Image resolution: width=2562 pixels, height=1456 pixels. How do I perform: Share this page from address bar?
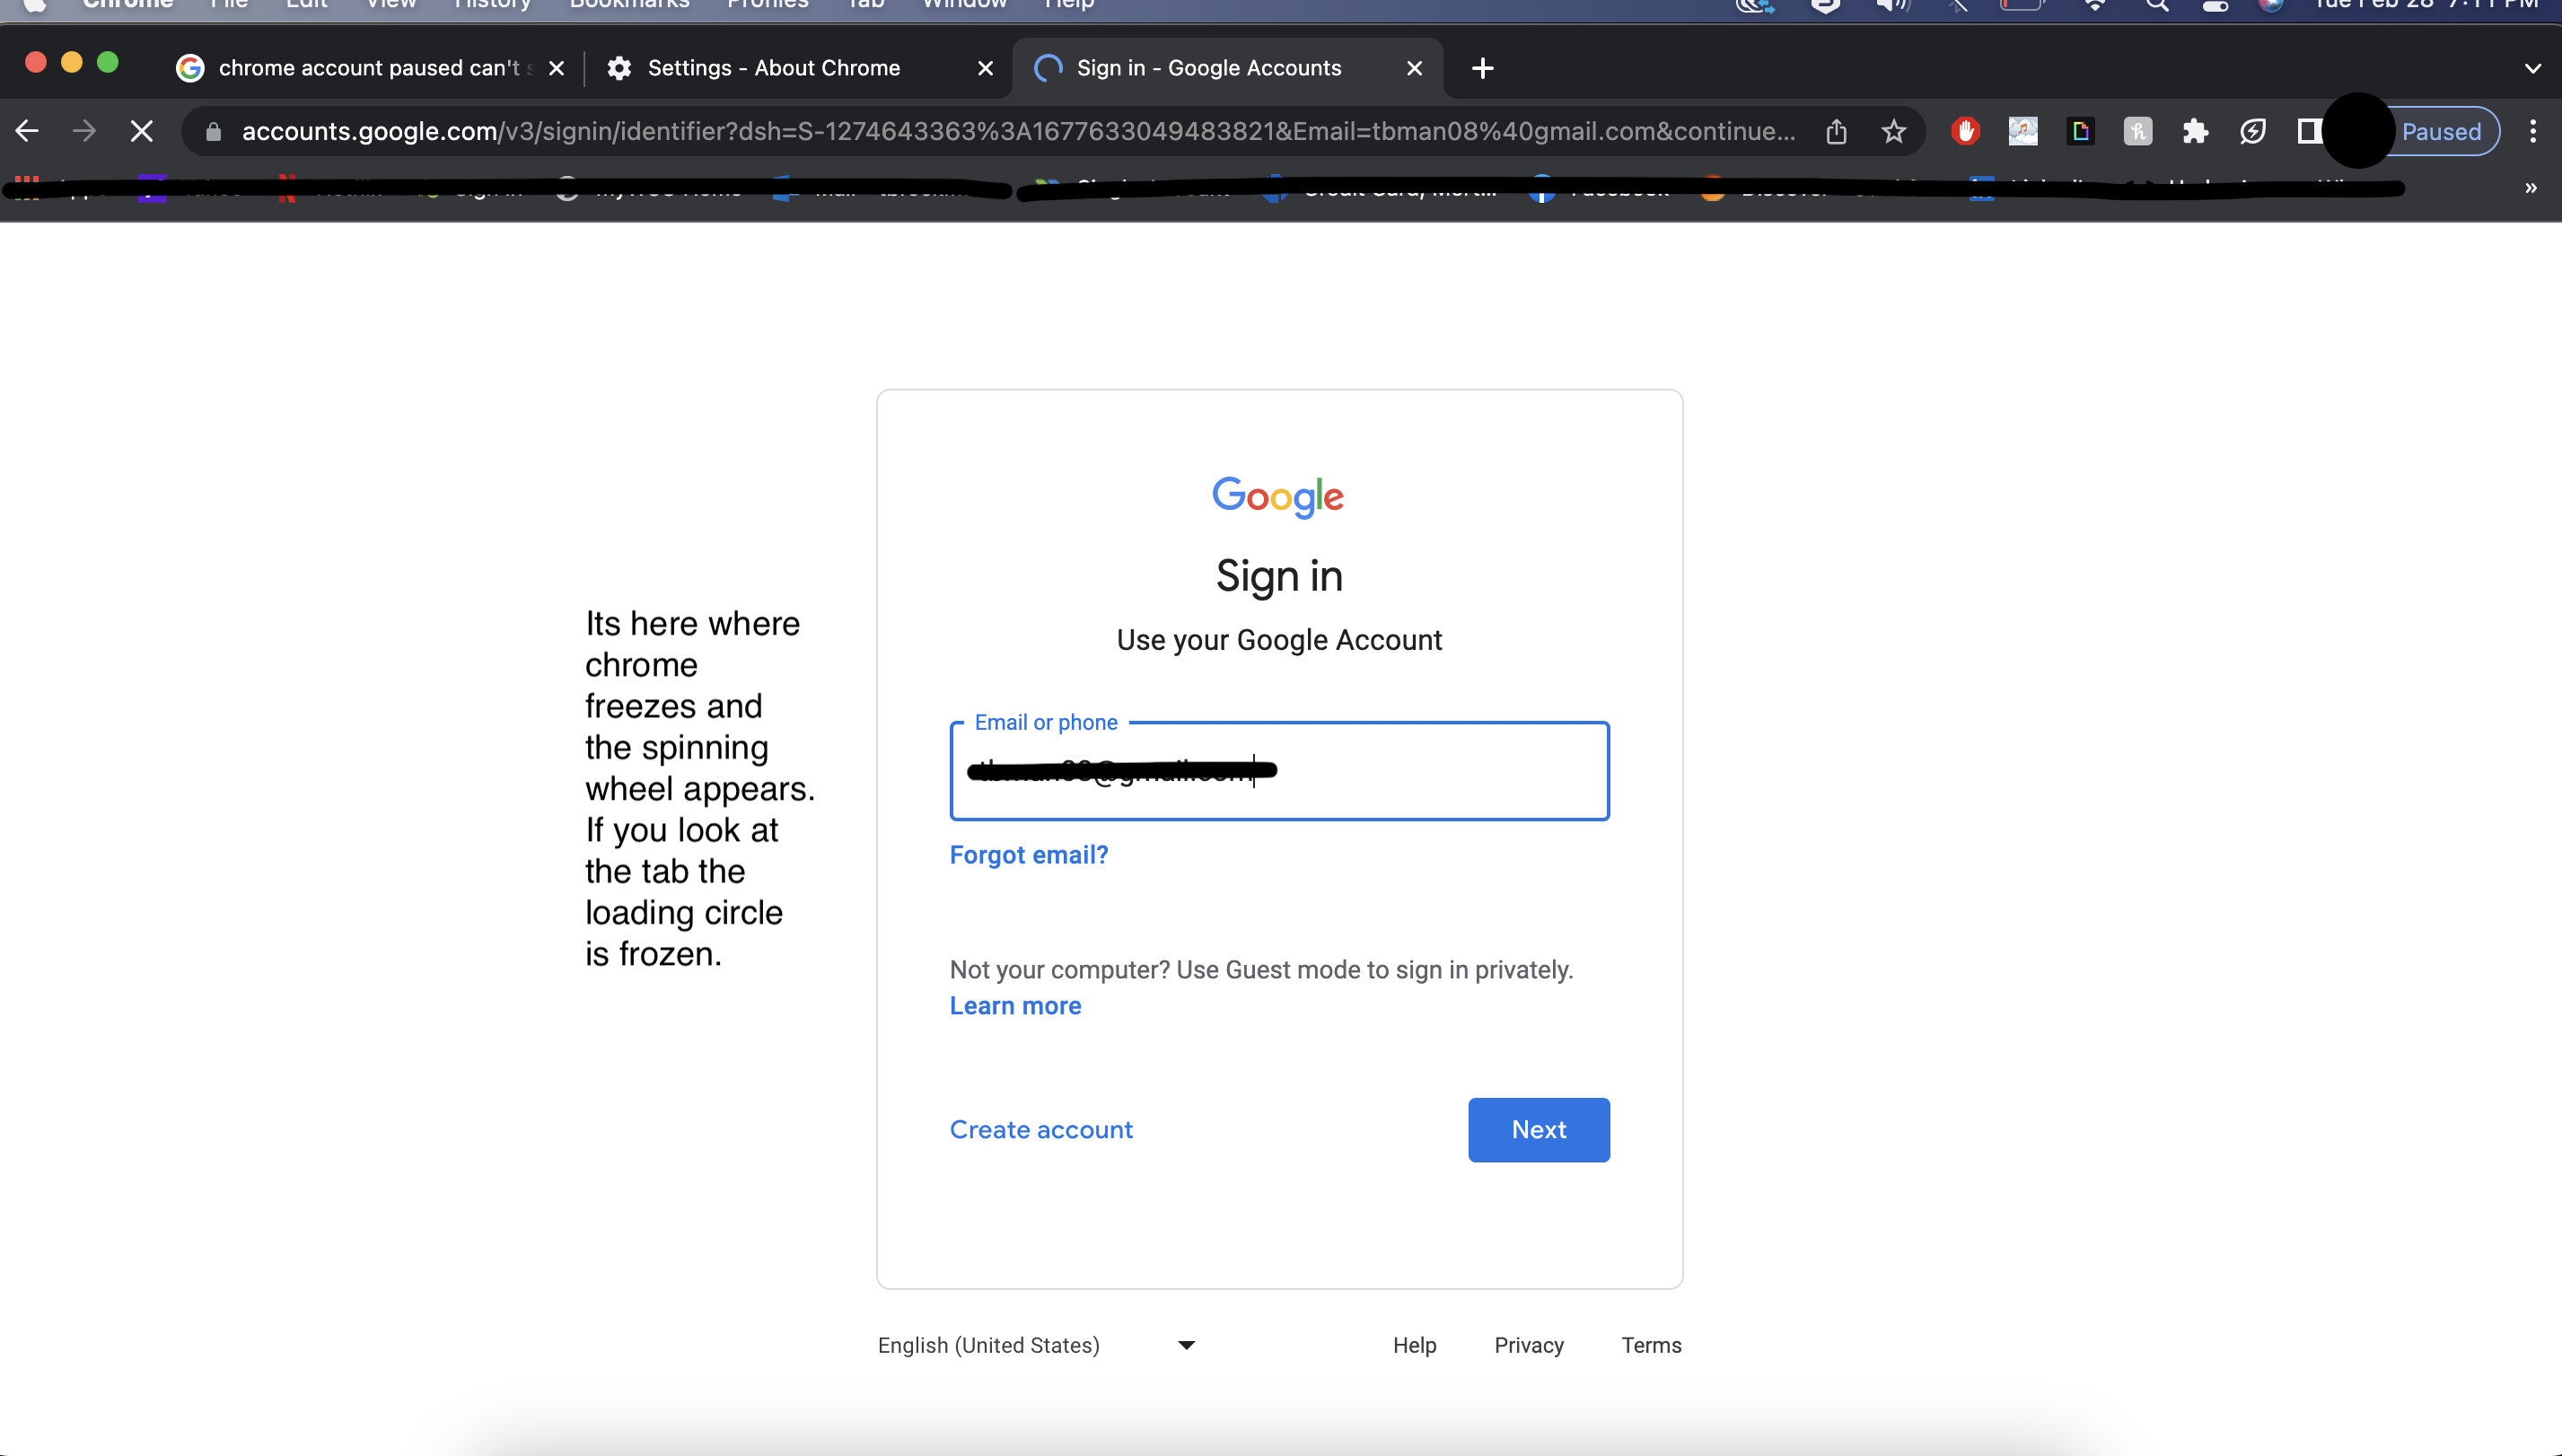pos(1836,131)
